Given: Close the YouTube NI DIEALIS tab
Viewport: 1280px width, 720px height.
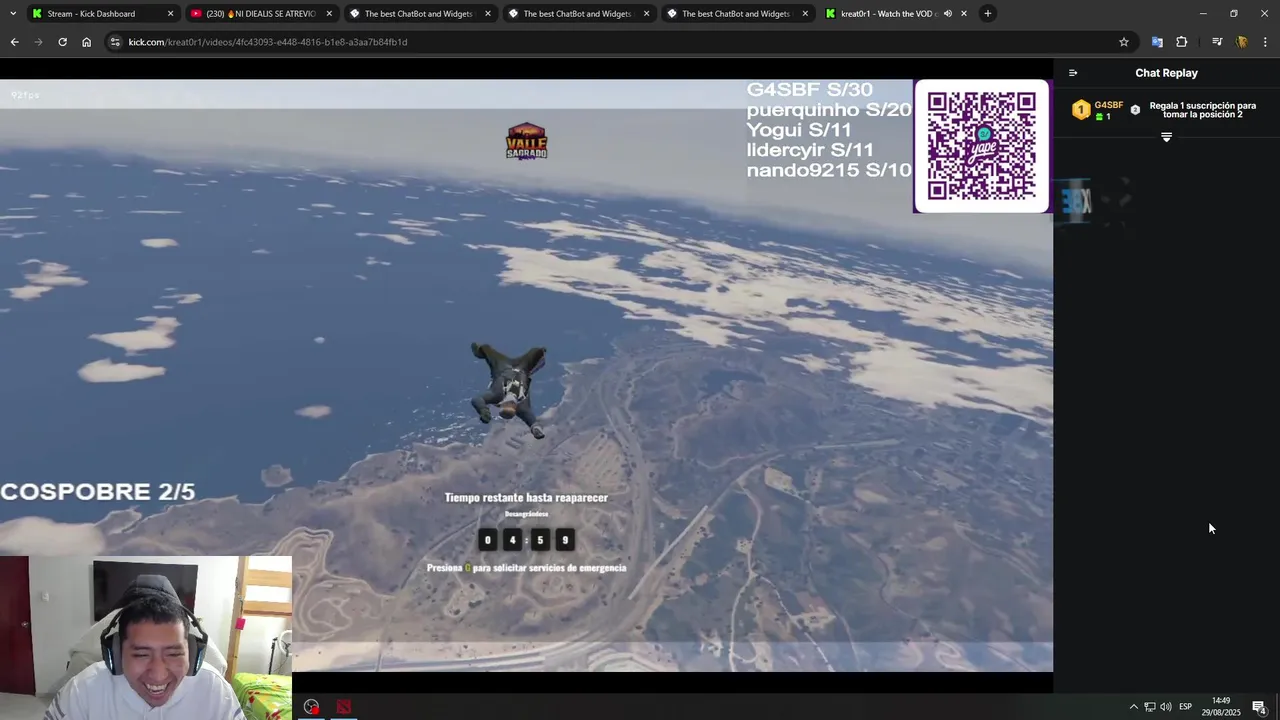Looking at the screenshot, I should [329, 14].
